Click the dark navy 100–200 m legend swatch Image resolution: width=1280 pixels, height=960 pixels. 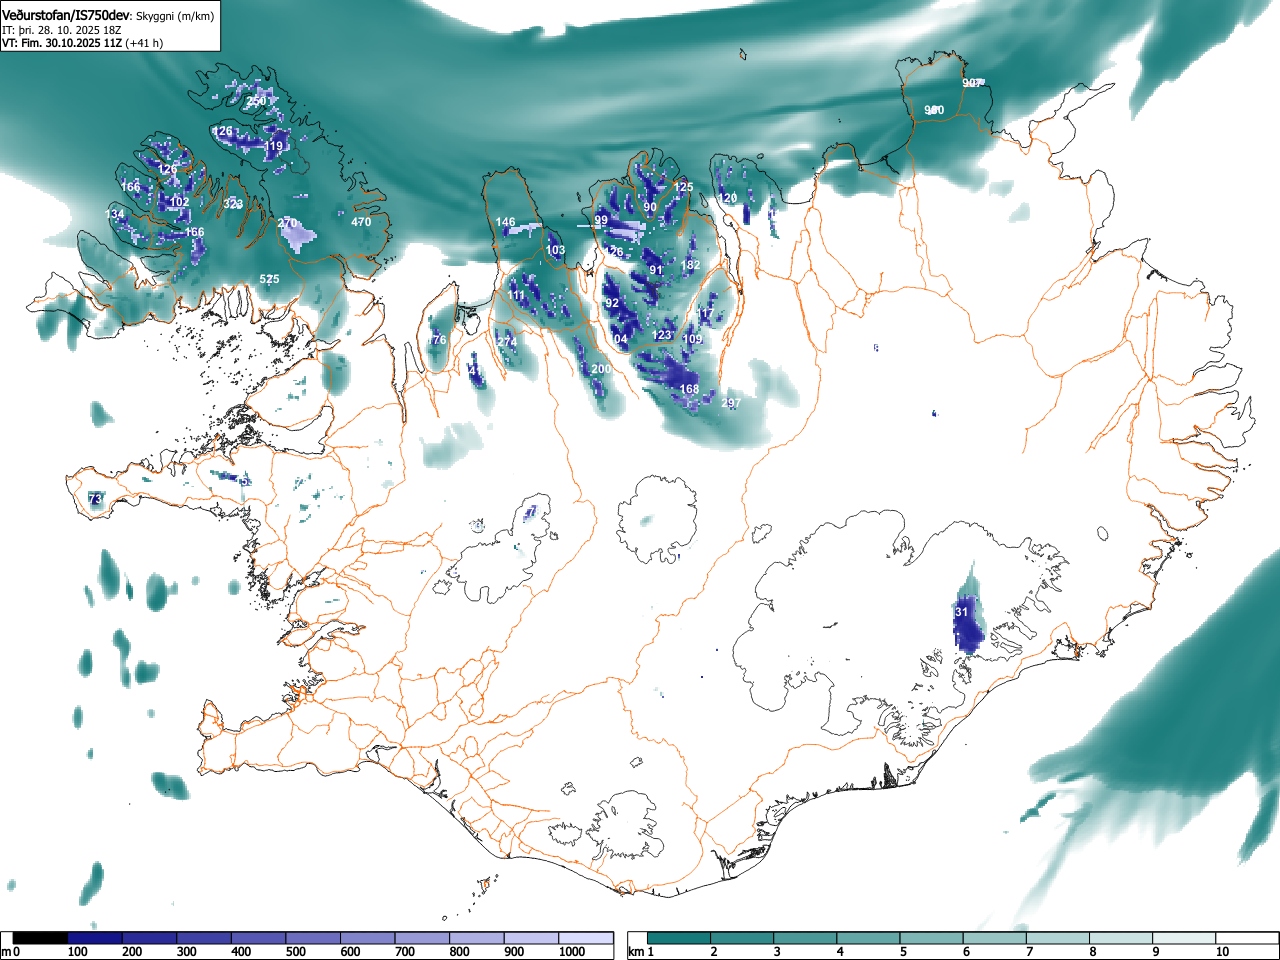coord(96,938)
